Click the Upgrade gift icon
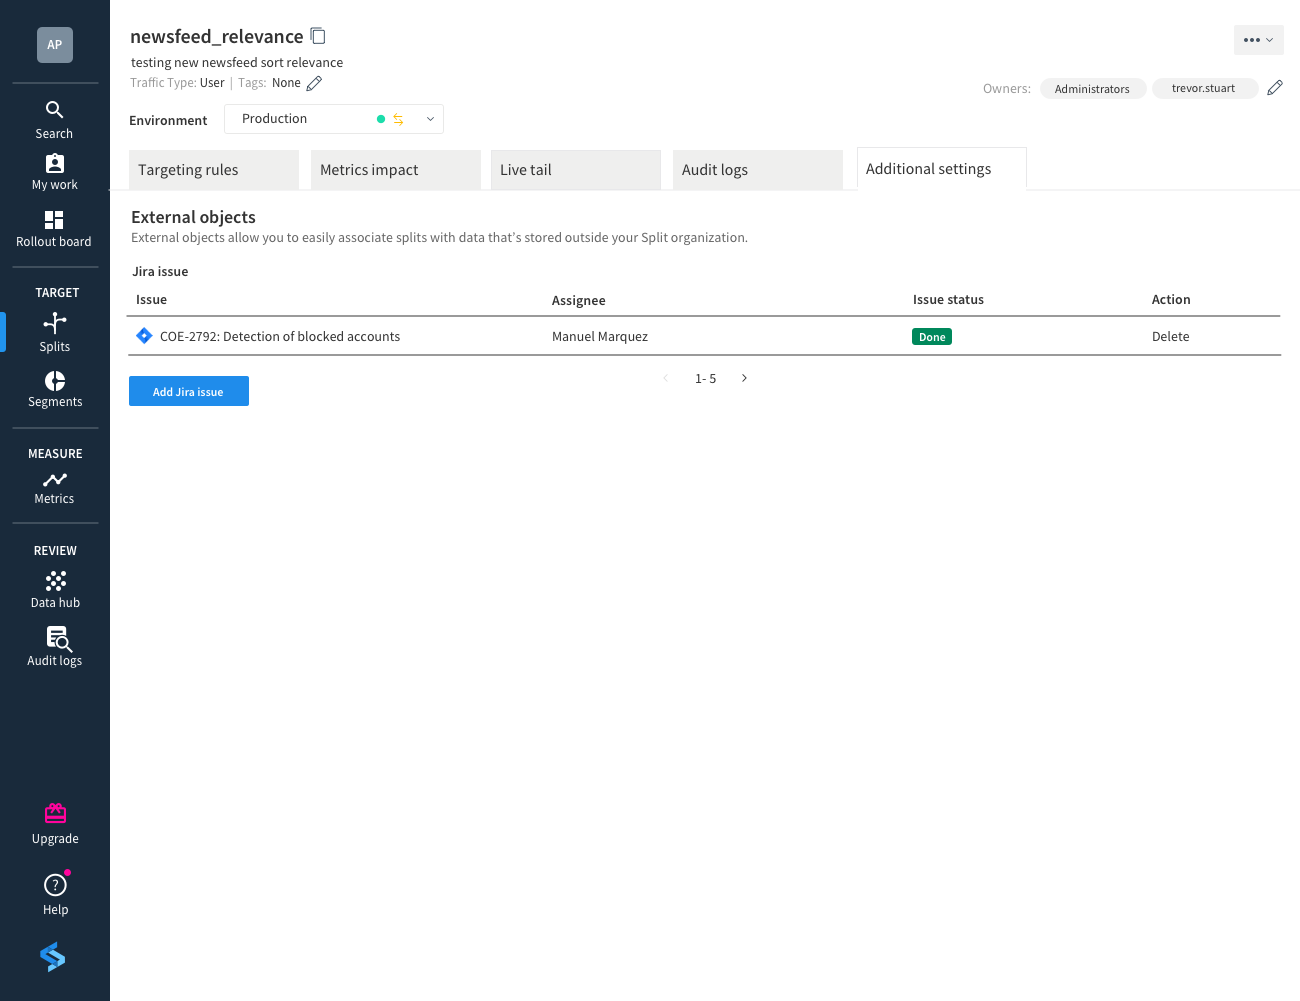1300x1001 pixels. coord(55,813)
